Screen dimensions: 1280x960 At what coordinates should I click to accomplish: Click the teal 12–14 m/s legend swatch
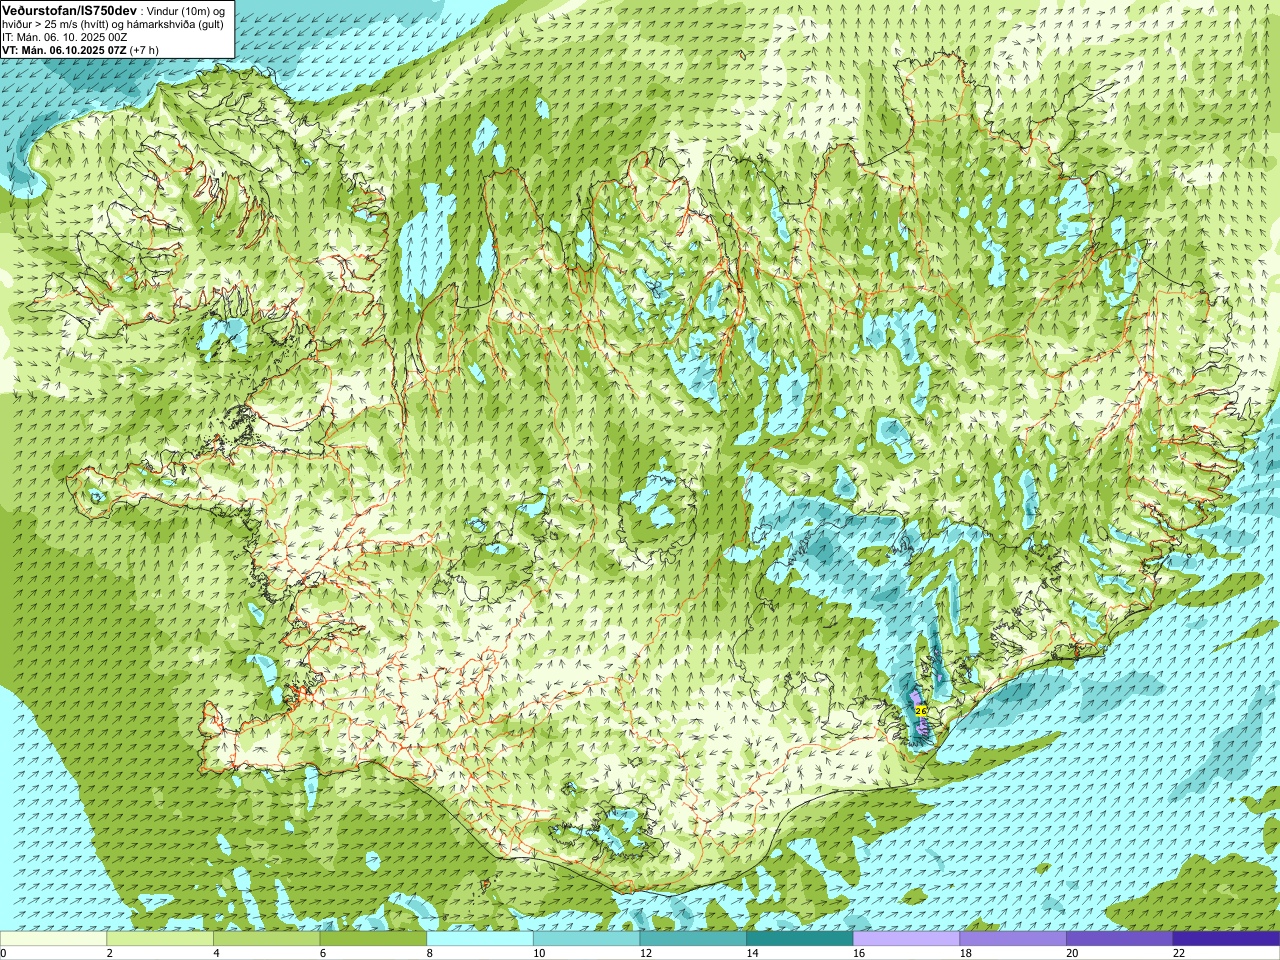point(693,939)
